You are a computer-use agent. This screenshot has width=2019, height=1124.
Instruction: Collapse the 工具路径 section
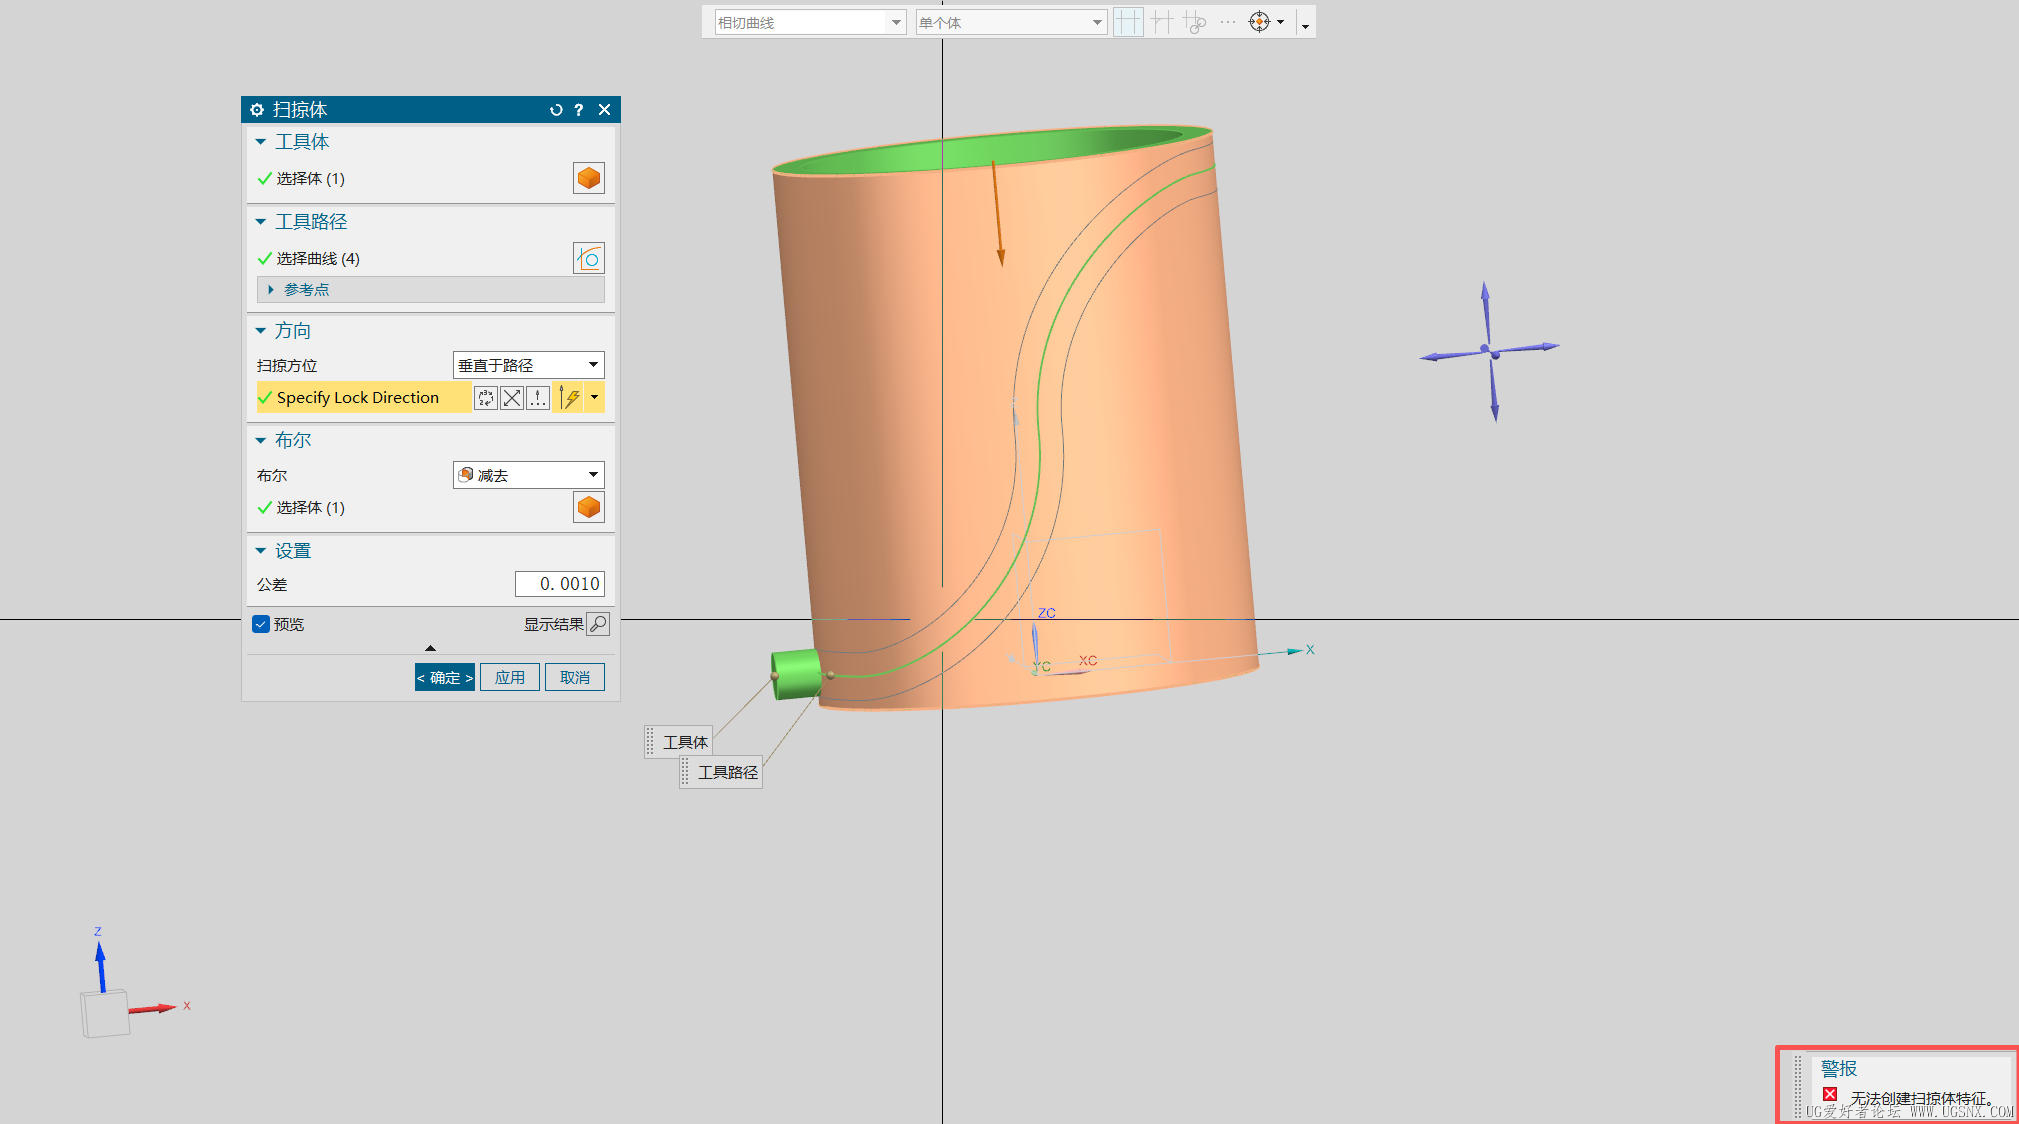tap(261, 222)
